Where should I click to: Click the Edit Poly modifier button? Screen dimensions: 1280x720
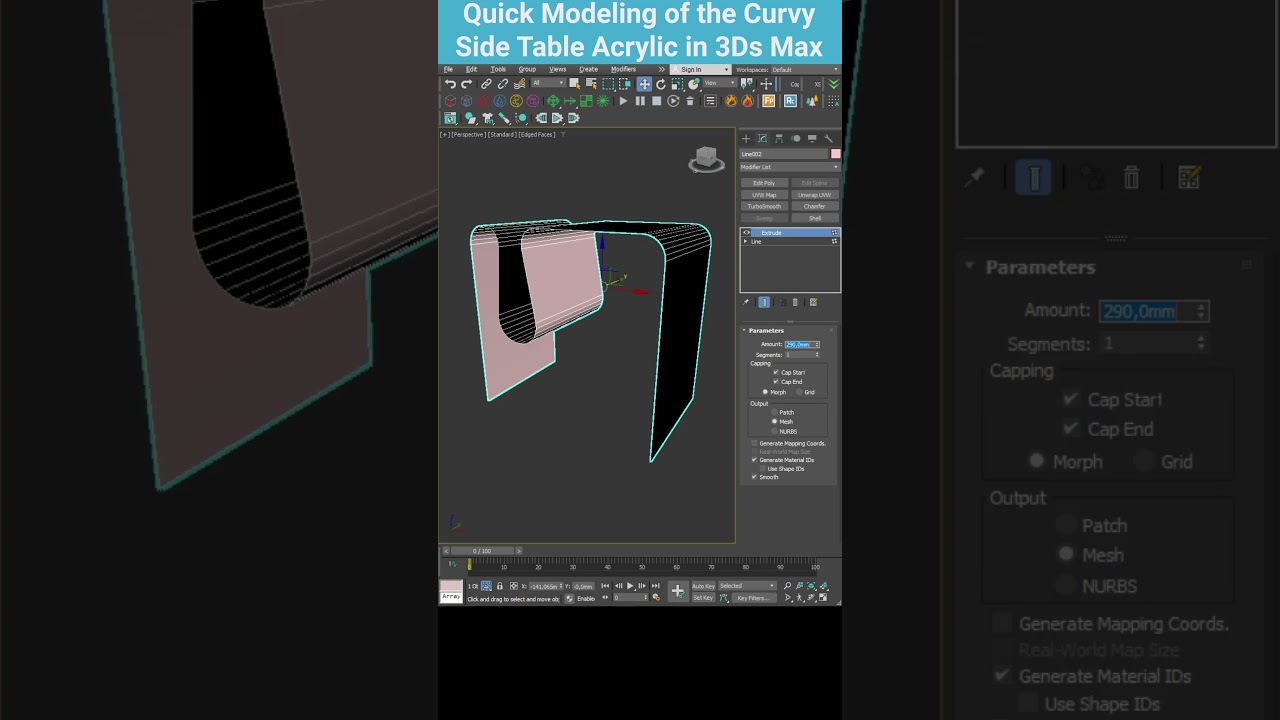click(764, 183)
